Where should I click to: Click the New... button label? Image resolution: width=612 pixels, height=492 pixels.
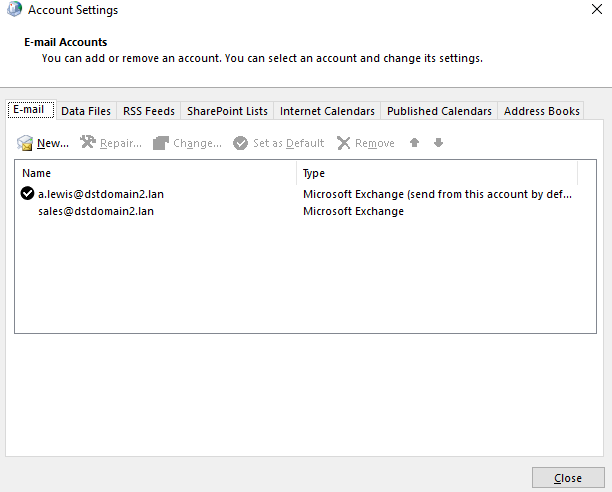pos(53,143)
